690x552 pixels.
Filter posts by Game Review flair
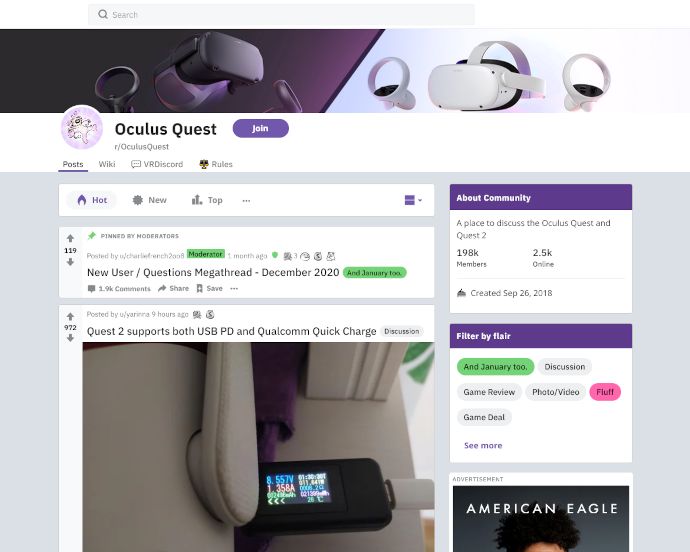point(489,392)
